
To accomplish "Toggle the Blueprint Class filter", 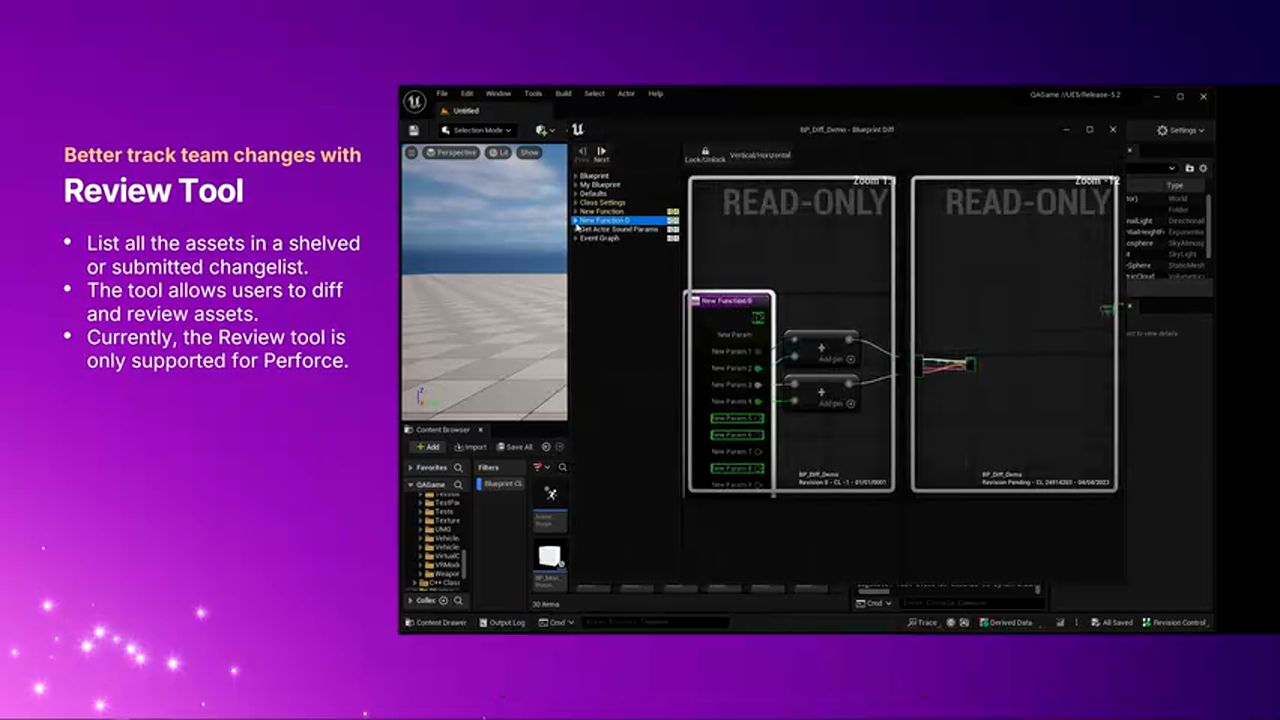I will coord(502,484).
